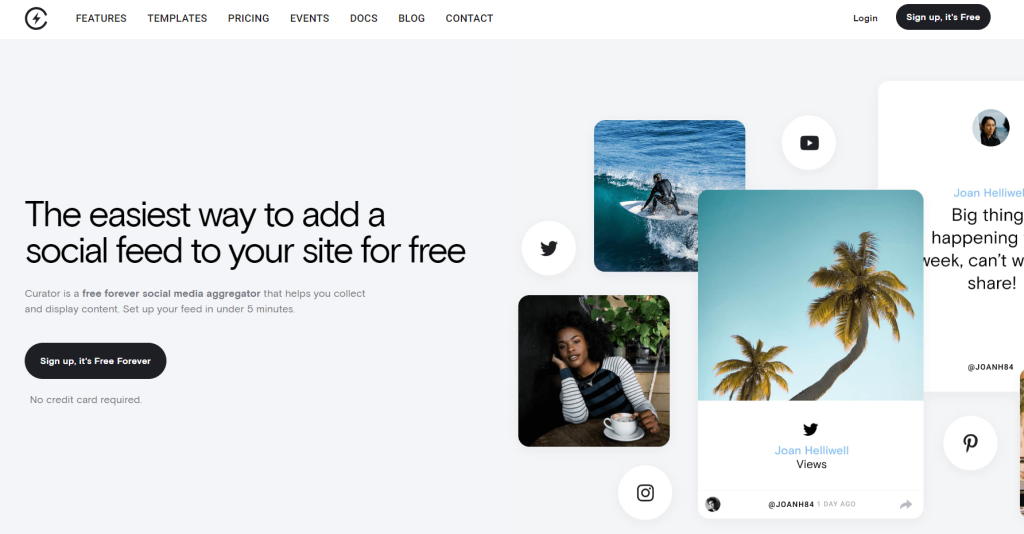Click the Curator lightning bolt logo
Screen dimensions: 1024x534
tap(36, 18)
